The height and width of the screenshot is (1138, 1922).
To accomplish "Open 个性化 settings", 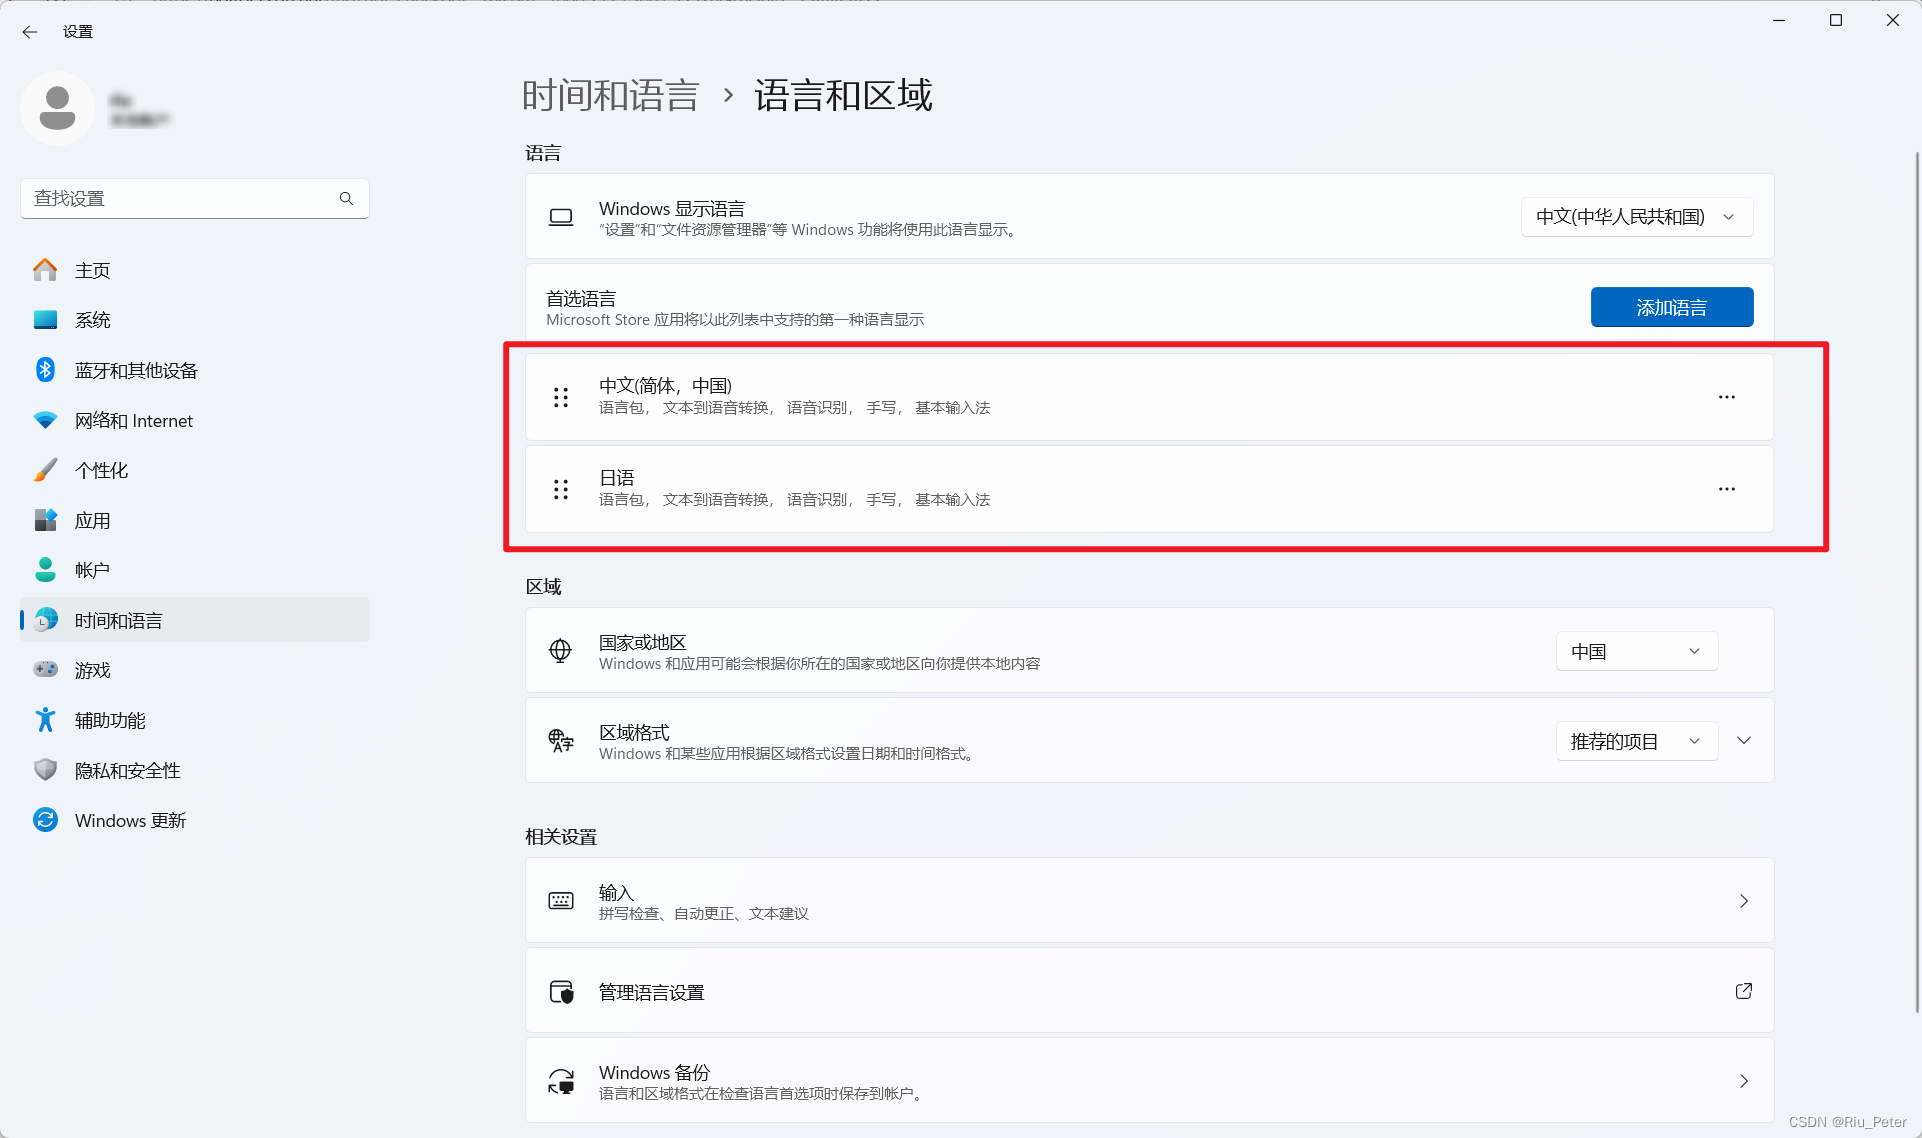I will (x=195, y=470).
